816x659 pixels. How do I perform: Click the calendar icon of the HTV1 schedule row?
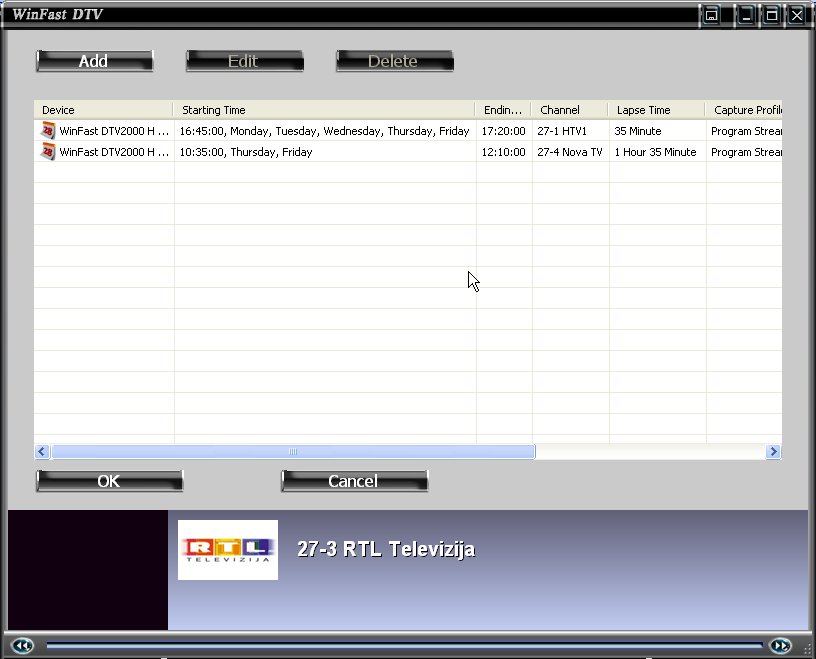point(48,131)
